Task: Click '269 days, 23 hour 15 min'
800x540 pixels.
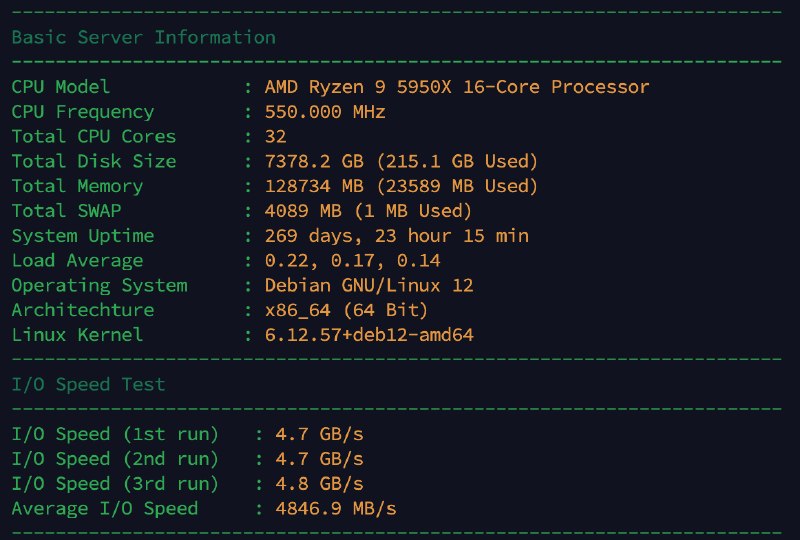Action: pos(396,236)
